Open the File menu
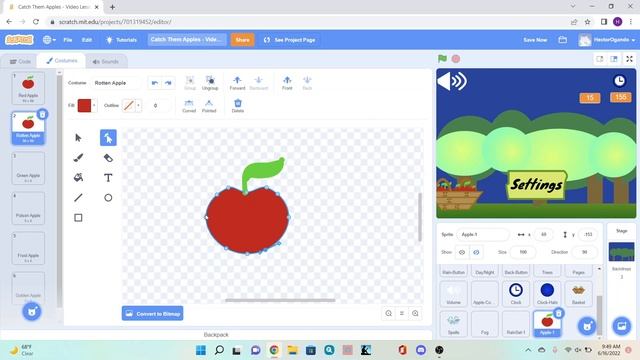 tap(68, 40)
